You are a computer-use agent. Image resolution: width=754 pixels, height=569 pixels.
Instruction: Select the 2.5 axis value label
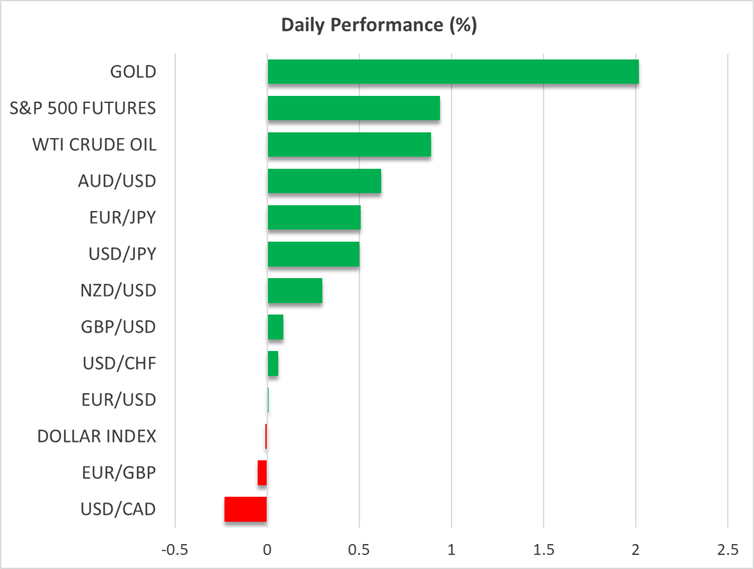pyautogui.click(x=727, y=550)
